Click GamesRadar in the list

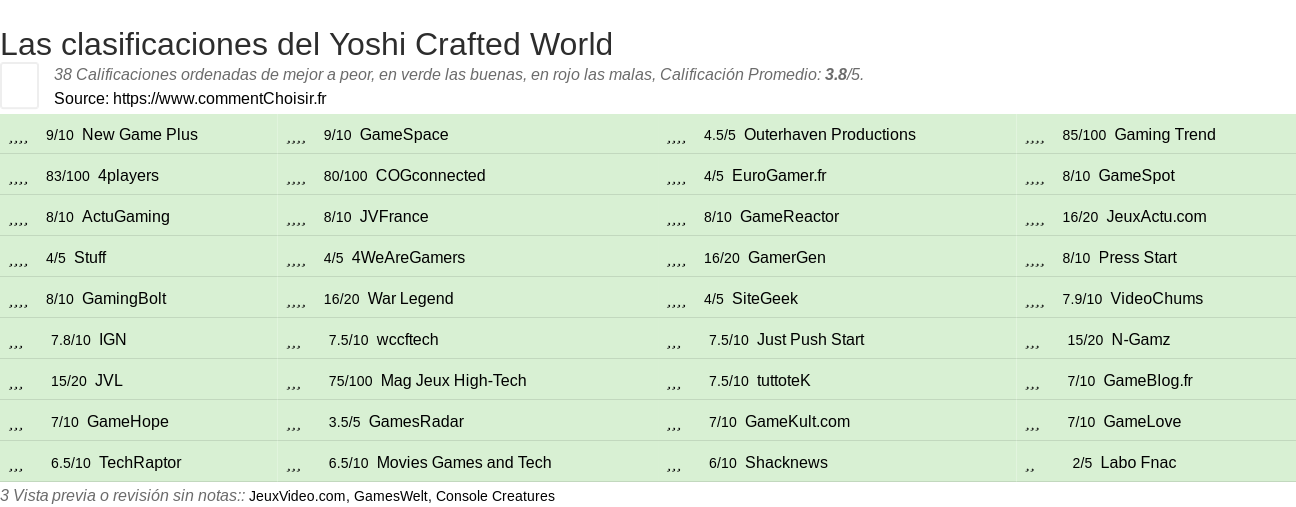416,421
